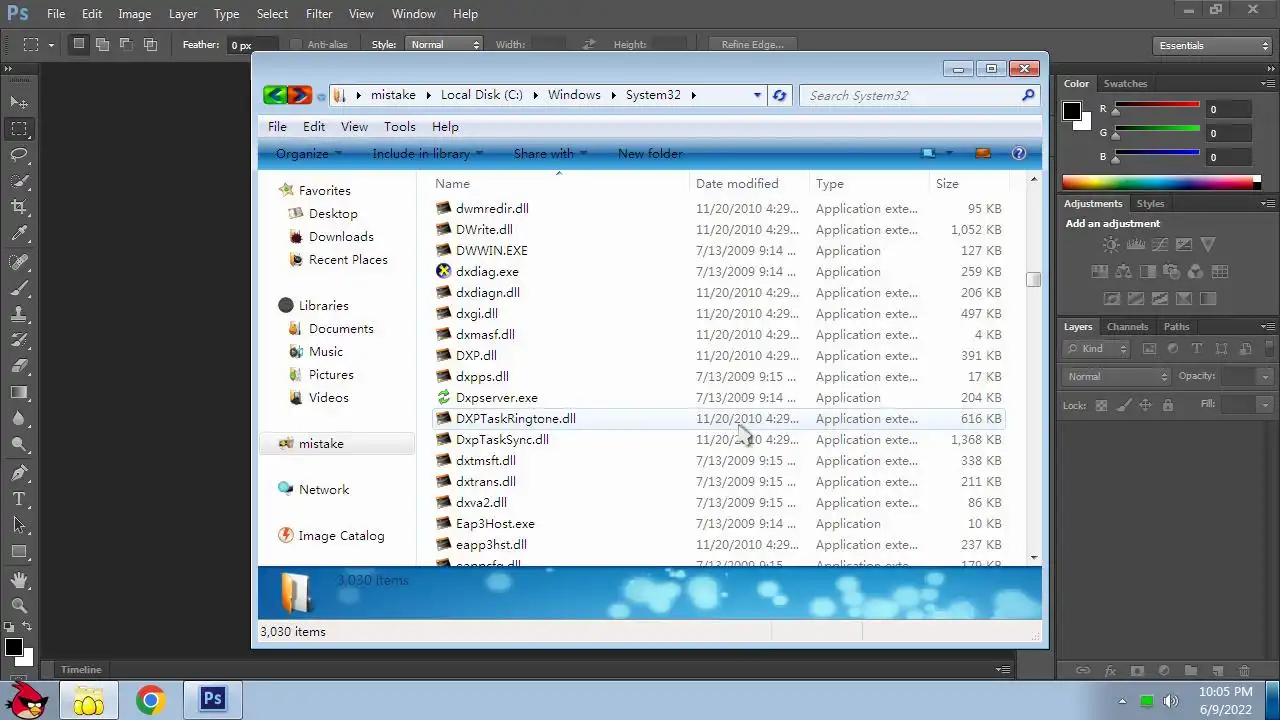Select the Horizontal Type tool
The height and width of the screenshot is (720, 1280).
pyautogui.click(x=19, y=498)
